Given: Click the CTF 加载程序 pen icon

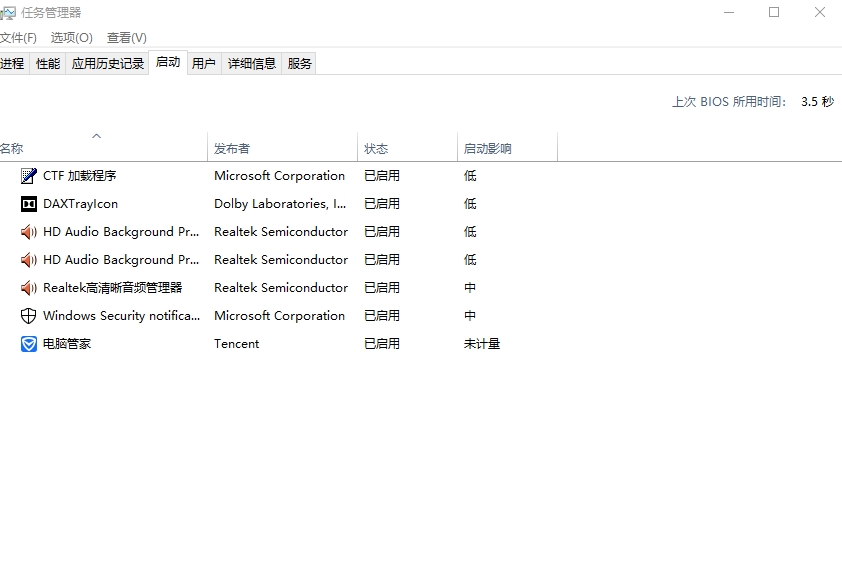Looking at the screenshot, I should click(x=28, y=176).
